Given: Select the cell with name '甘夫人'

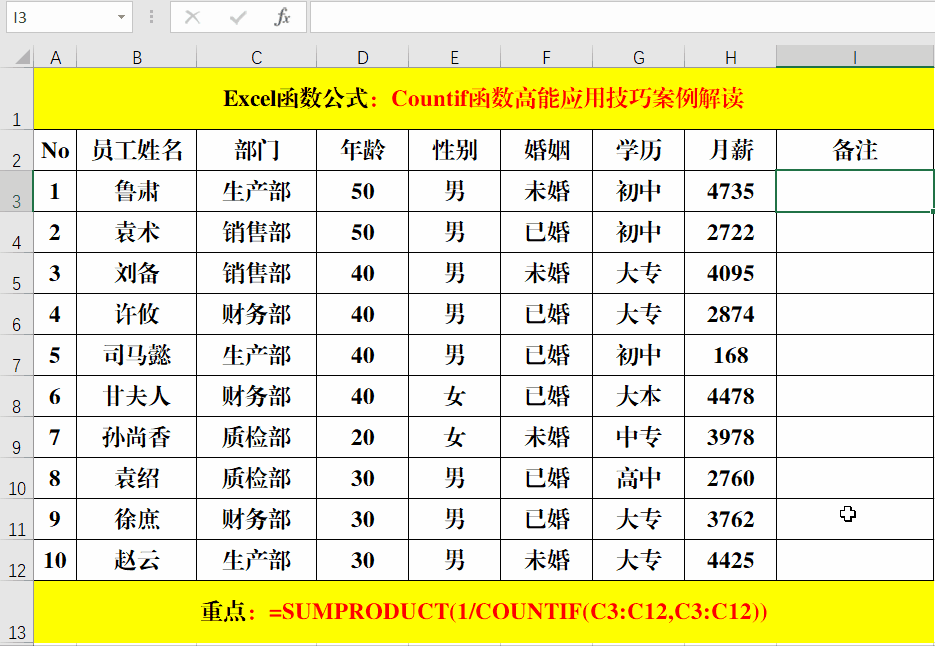Looking at the screenshot, I should pos(137,396).
